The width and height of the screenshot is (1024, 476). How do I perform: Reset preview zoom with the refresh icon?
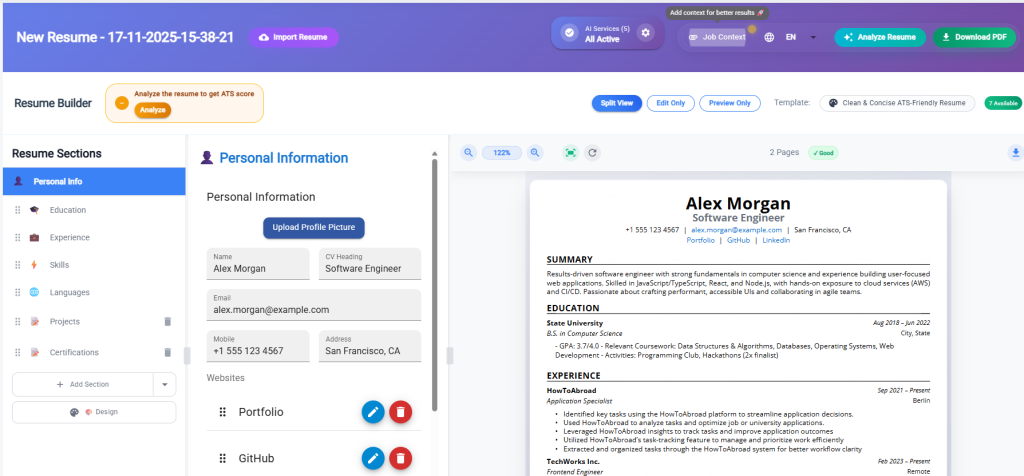(x=592, y=153)
